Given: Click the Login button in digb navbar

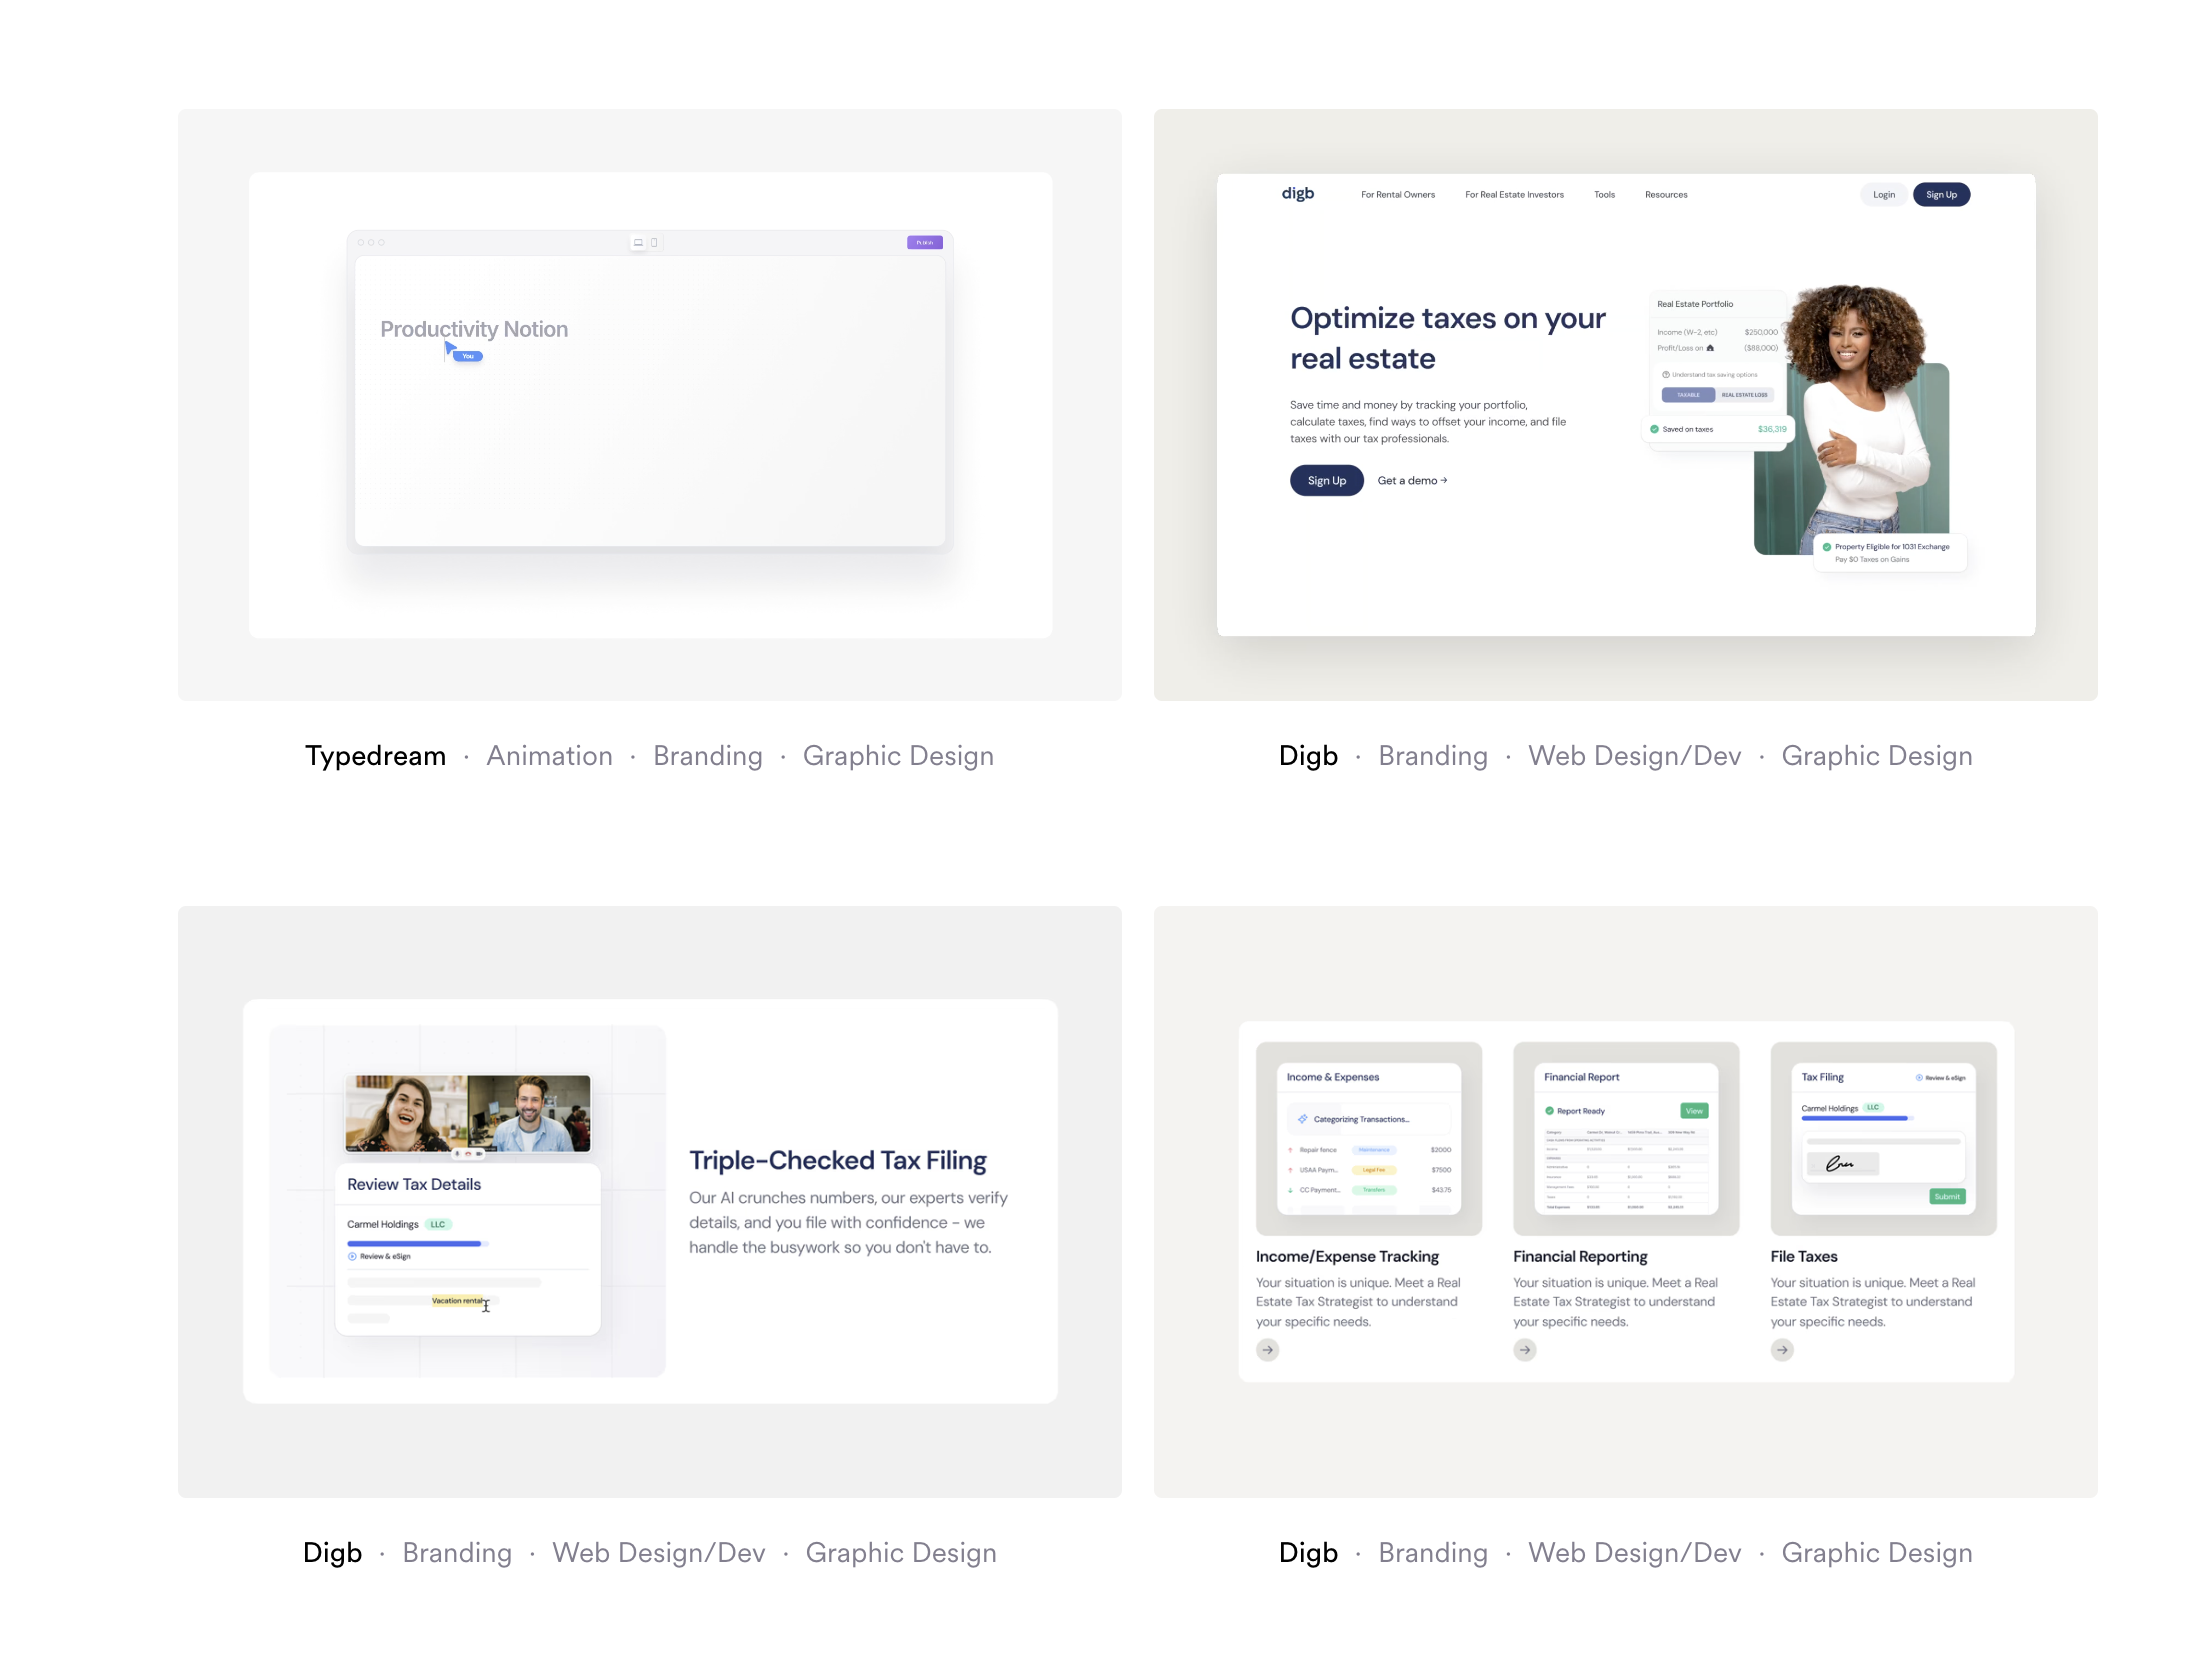Looking at the screenshot, I should 1884,195.
